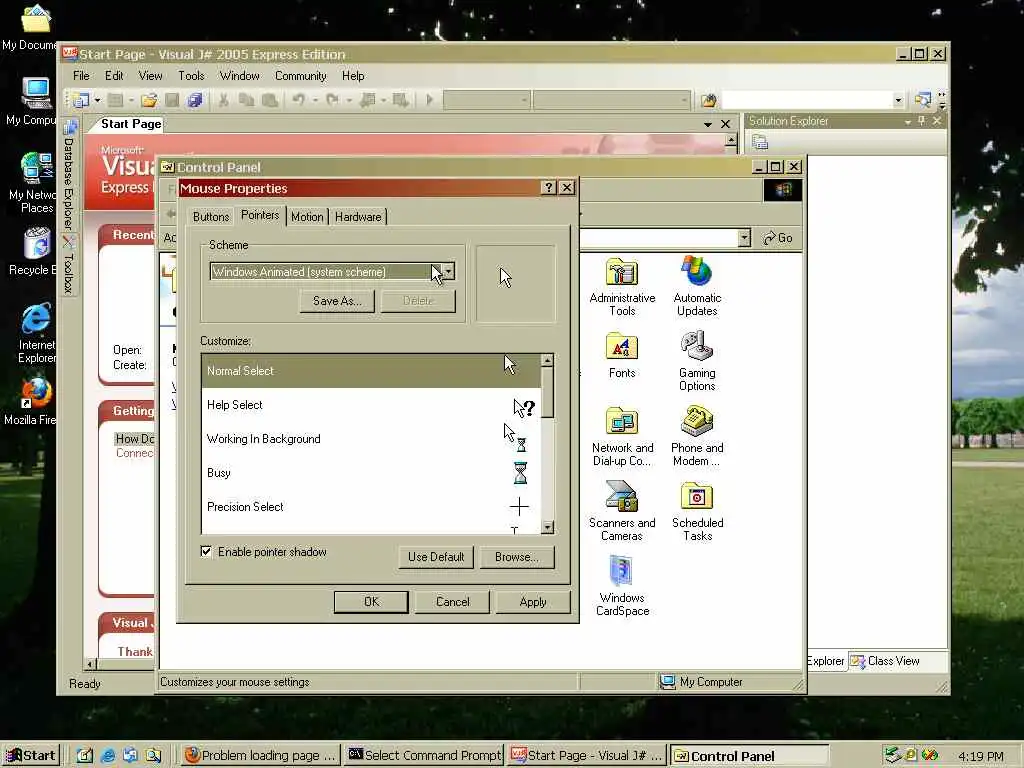This screenshot has width=1024, height=768.
Task: Click the Internet Explorer quick launch icon
Action: [108, 756]
